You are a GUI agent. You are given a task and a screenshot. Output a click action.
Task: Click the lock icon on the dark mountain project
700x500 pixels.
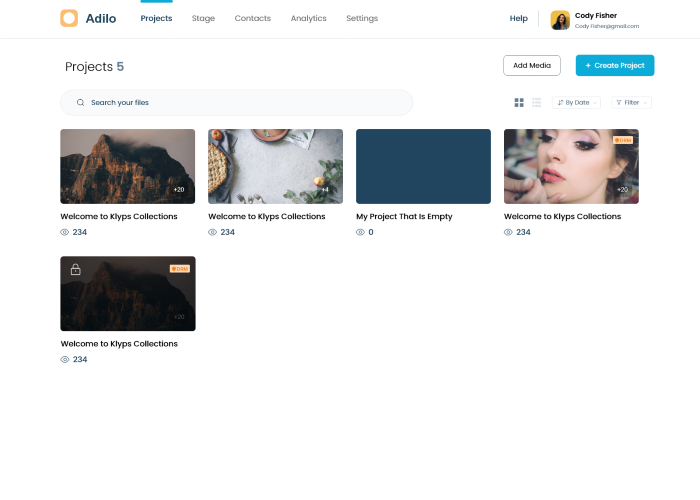pyautogui.click(x=75, y=269)
